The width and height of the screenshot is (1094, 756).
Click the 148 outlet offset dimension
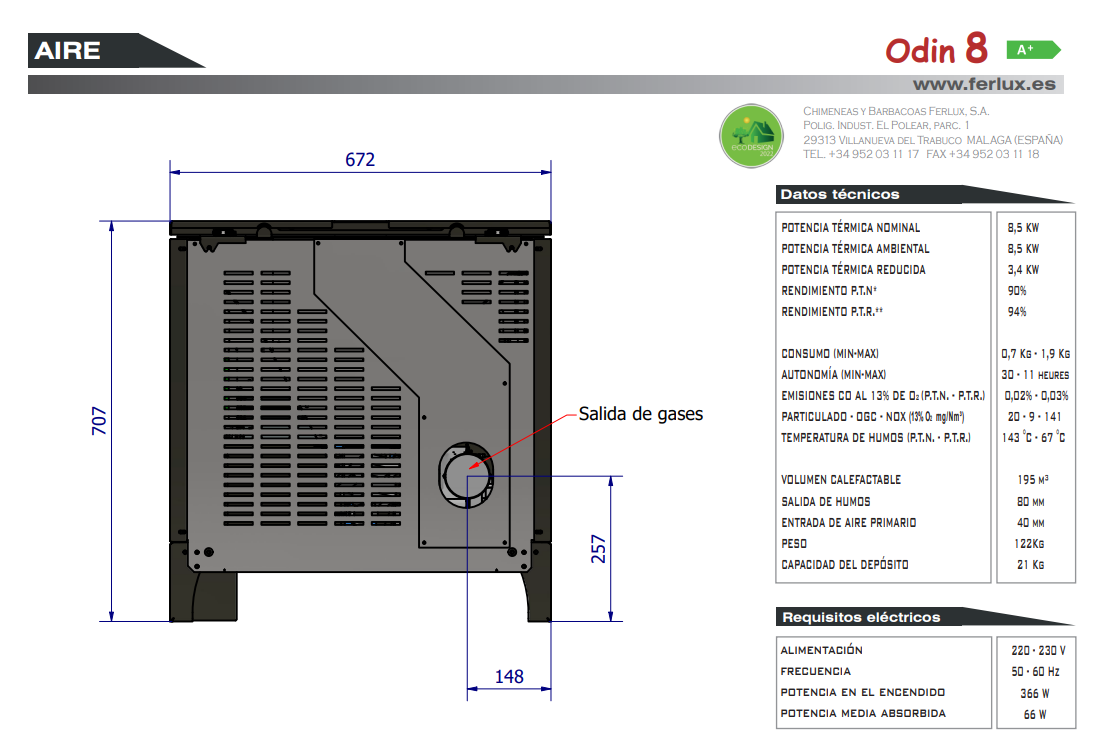pos(509,676)
